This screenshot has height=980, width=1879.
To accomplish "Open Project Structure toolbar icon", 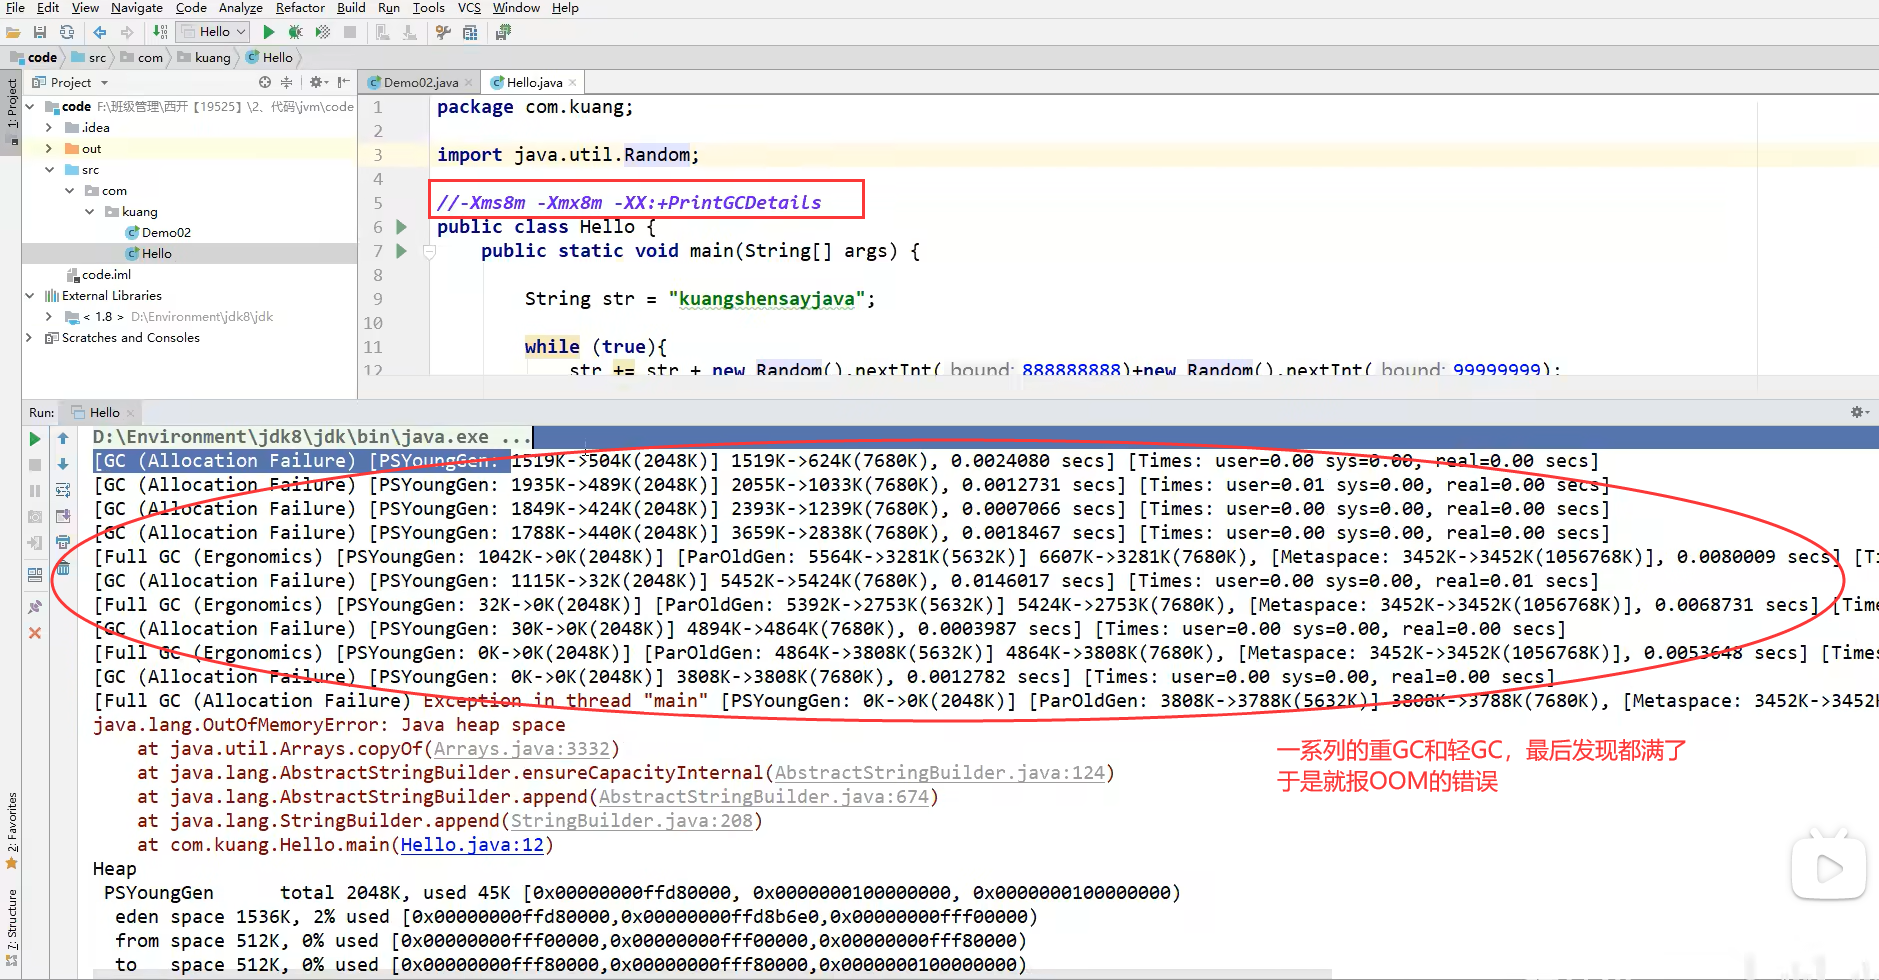I will click(x=470, y=32).
